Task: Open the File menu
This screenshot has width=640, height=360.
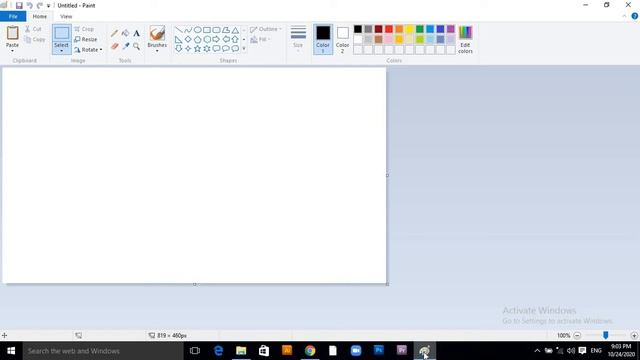Action: tap(13, 16)
